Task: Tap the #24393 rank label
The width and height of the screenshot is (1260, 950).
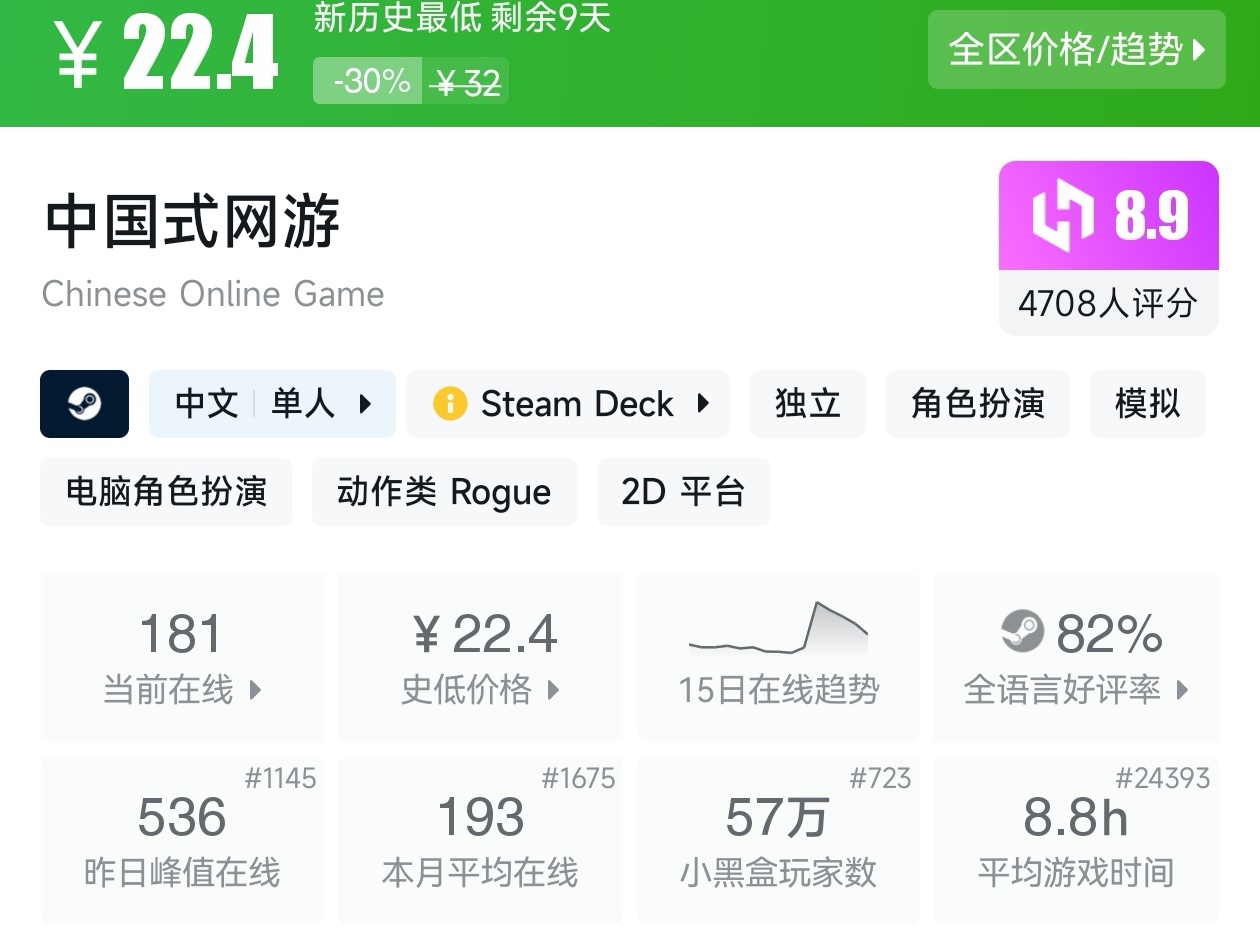Action: point(1163,778)
